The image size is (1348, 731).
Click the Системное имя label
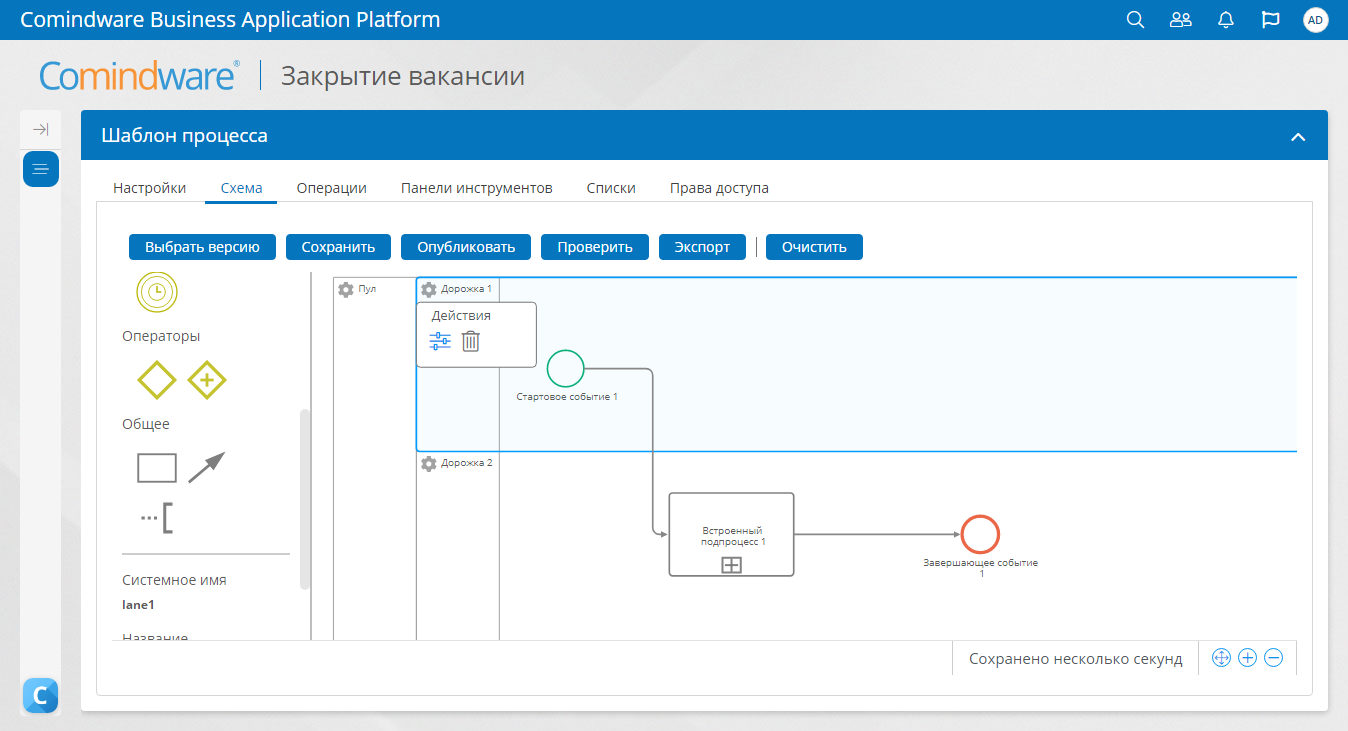(174, 580)
